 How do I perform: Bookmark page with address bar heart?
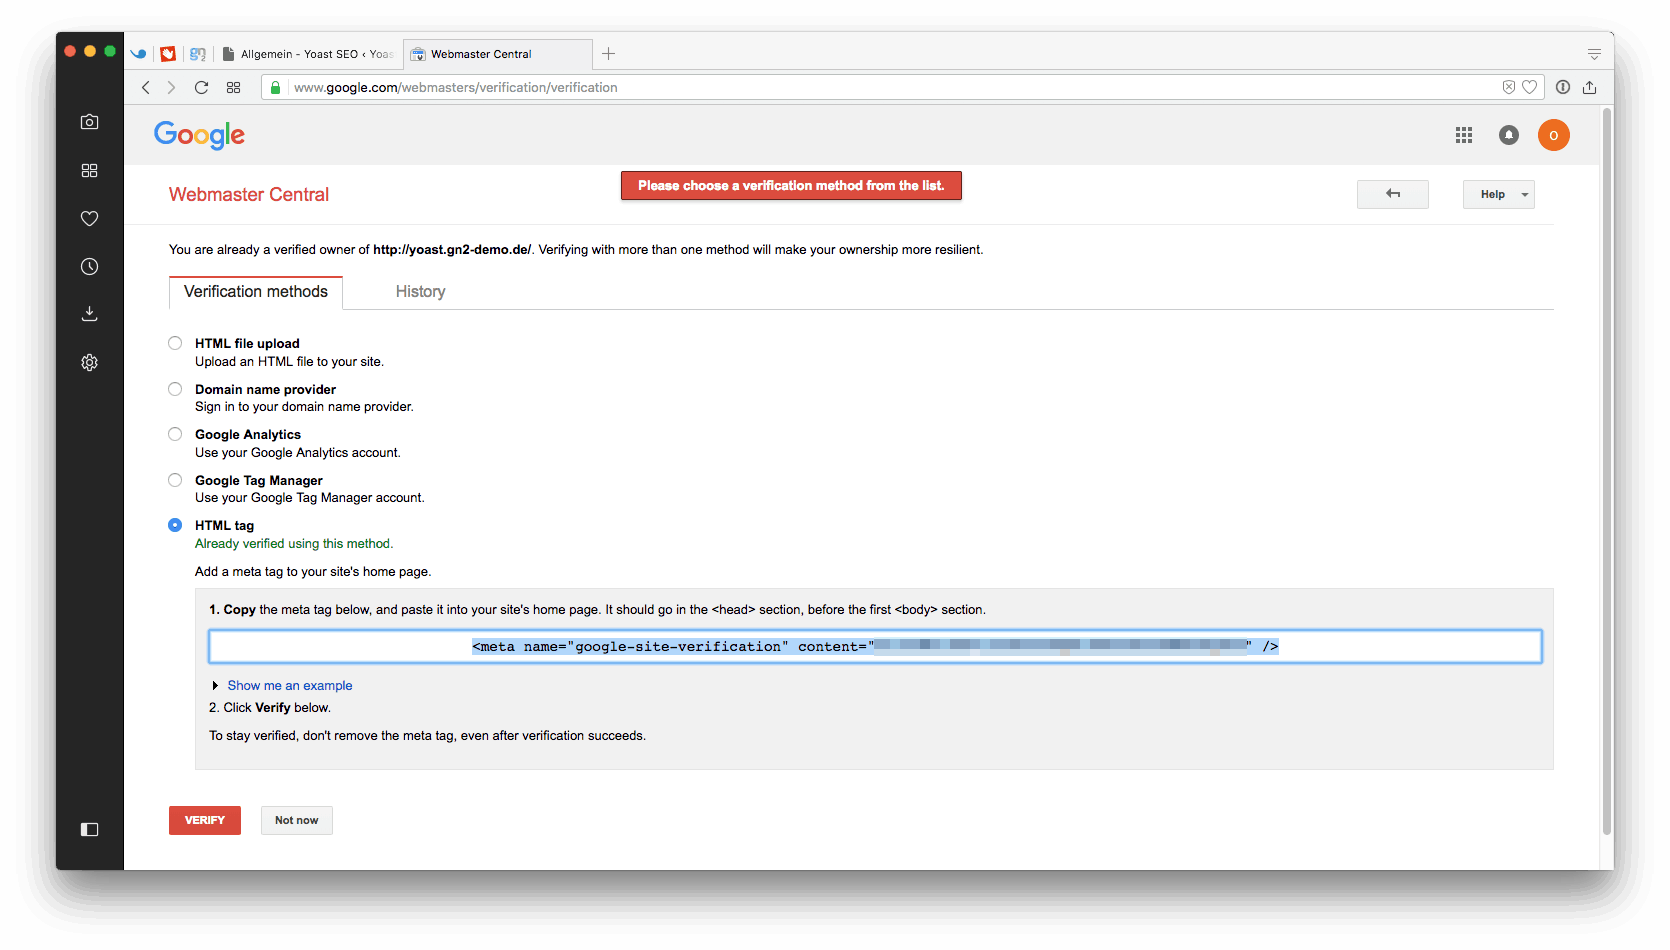(1529, 87)
